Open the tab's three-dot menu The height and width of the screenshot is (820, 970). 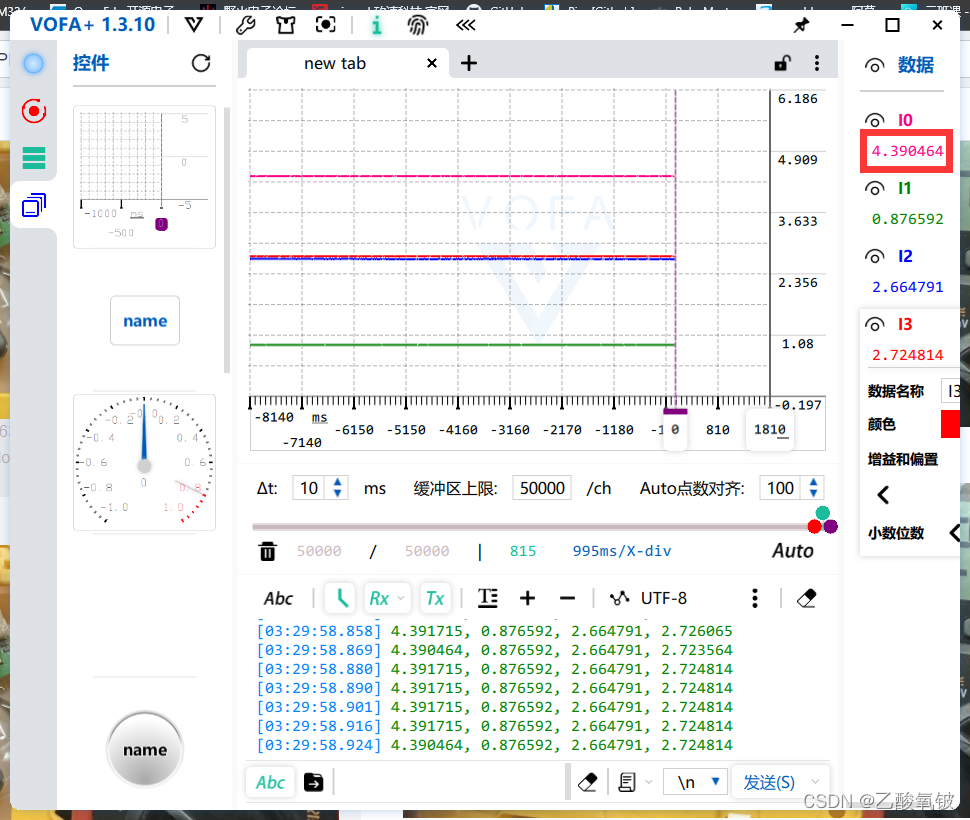[817, 63]
